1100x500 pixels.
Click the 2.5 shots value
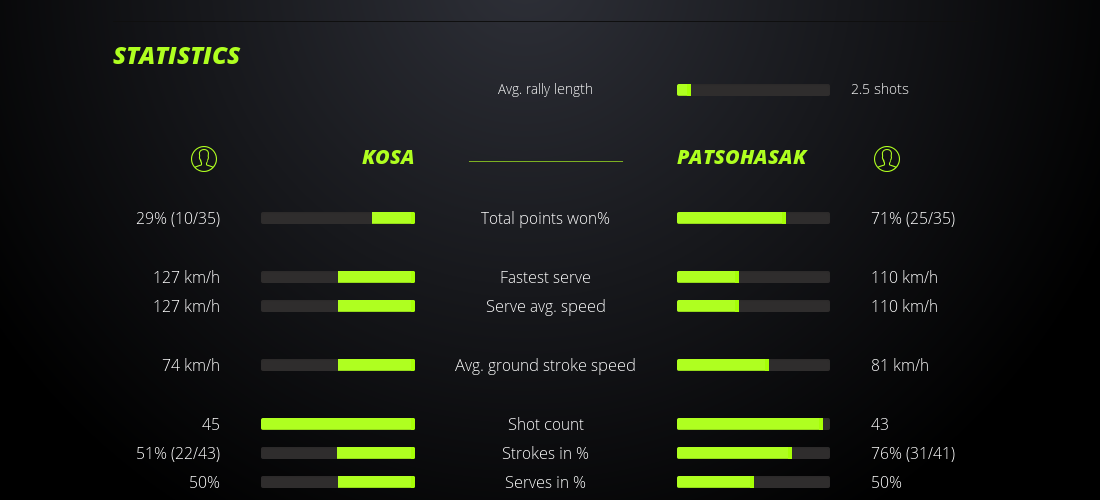[x=880, y=89]
